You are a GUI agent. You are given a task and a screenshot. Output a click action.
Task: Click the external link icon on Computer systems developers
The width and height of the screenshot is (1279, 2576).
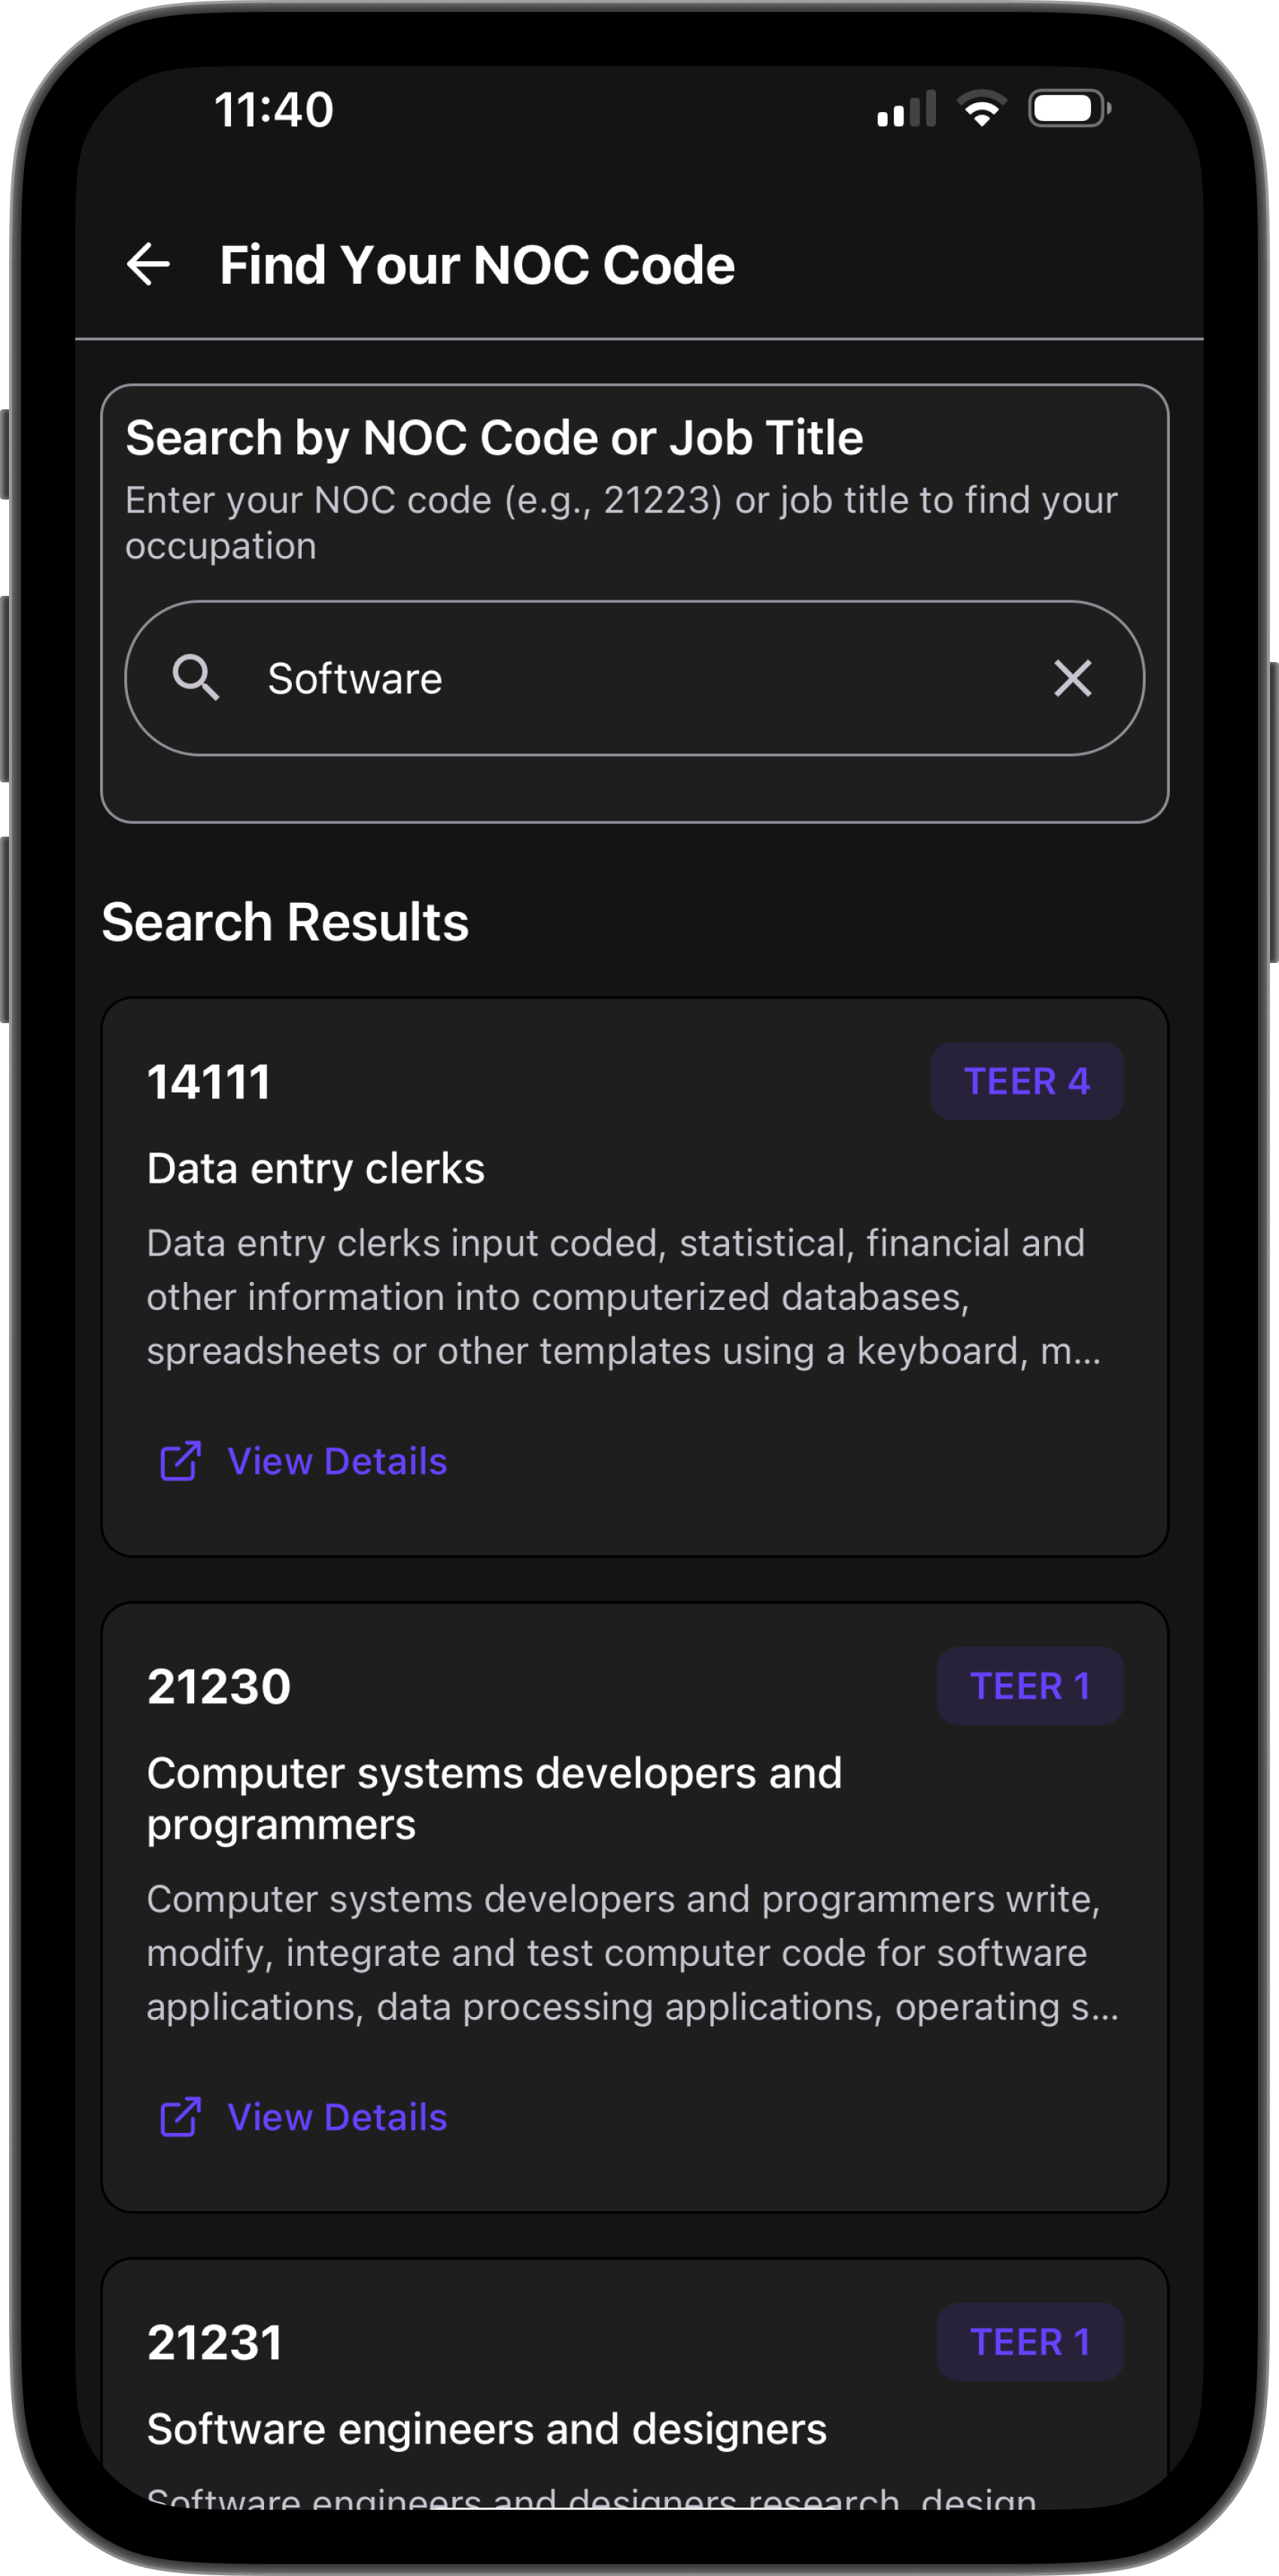(180, 2116)
